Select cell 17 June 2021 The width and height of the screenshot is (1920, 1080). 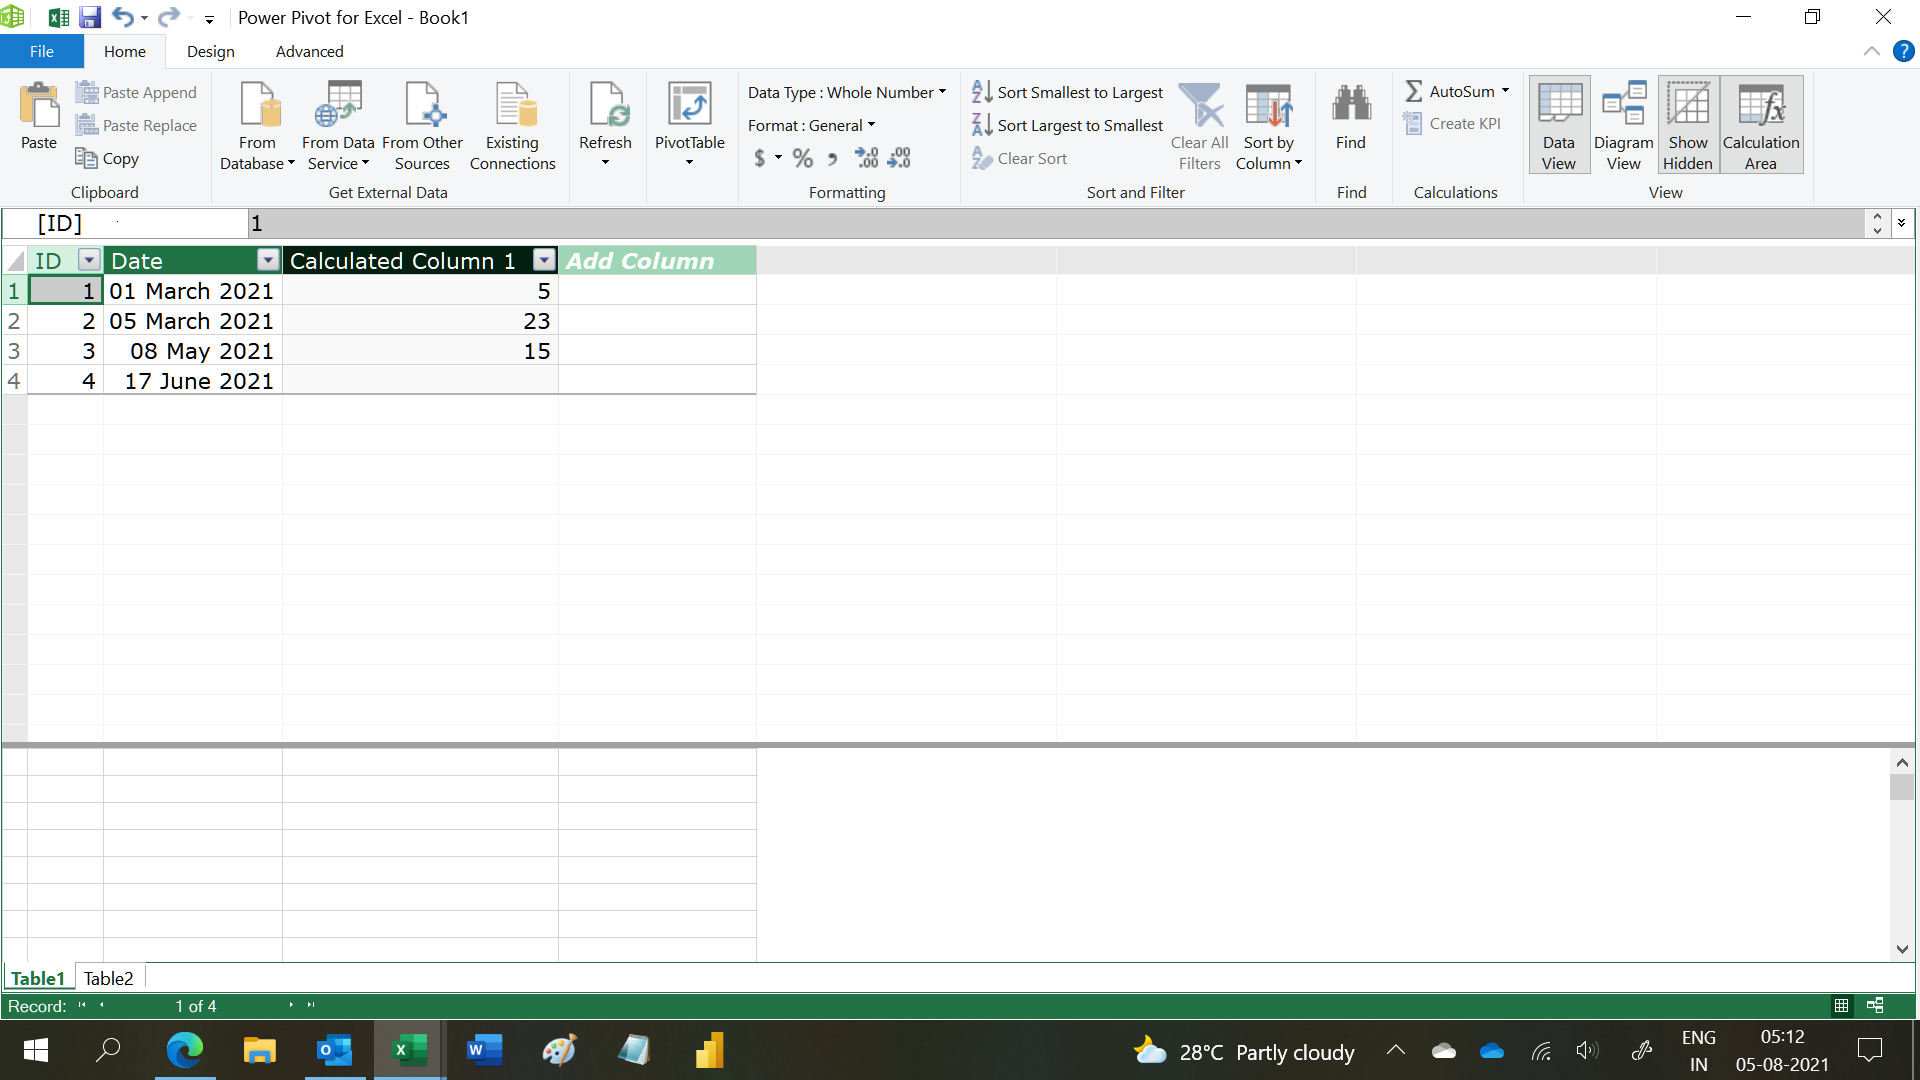(193, 380)
